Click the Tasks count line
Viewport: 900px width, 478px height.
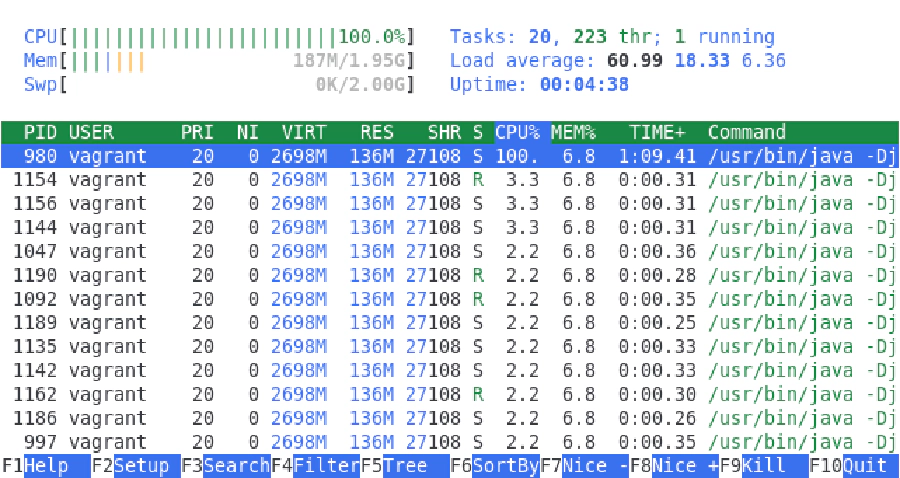pos(612,37)
